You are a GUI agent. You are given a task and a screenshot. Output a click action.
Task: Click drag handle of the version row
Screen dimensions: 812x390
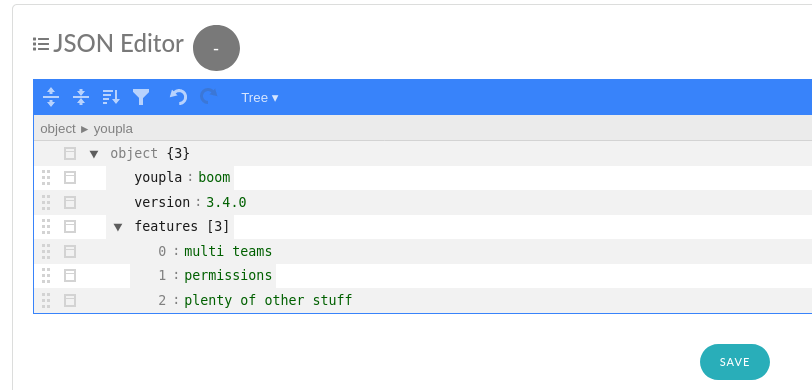tap(46, 202)
